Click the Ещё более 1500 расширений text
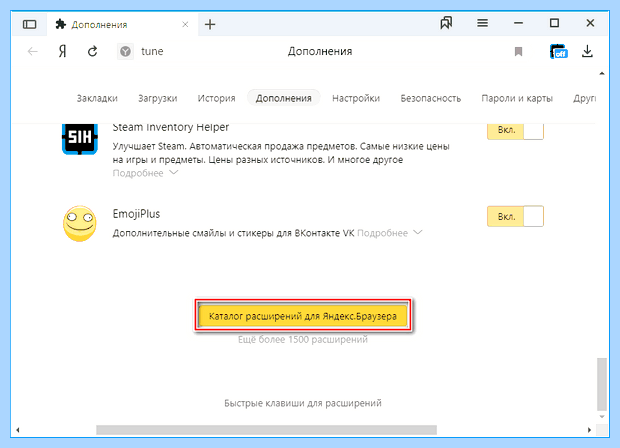 coord(302,339)
